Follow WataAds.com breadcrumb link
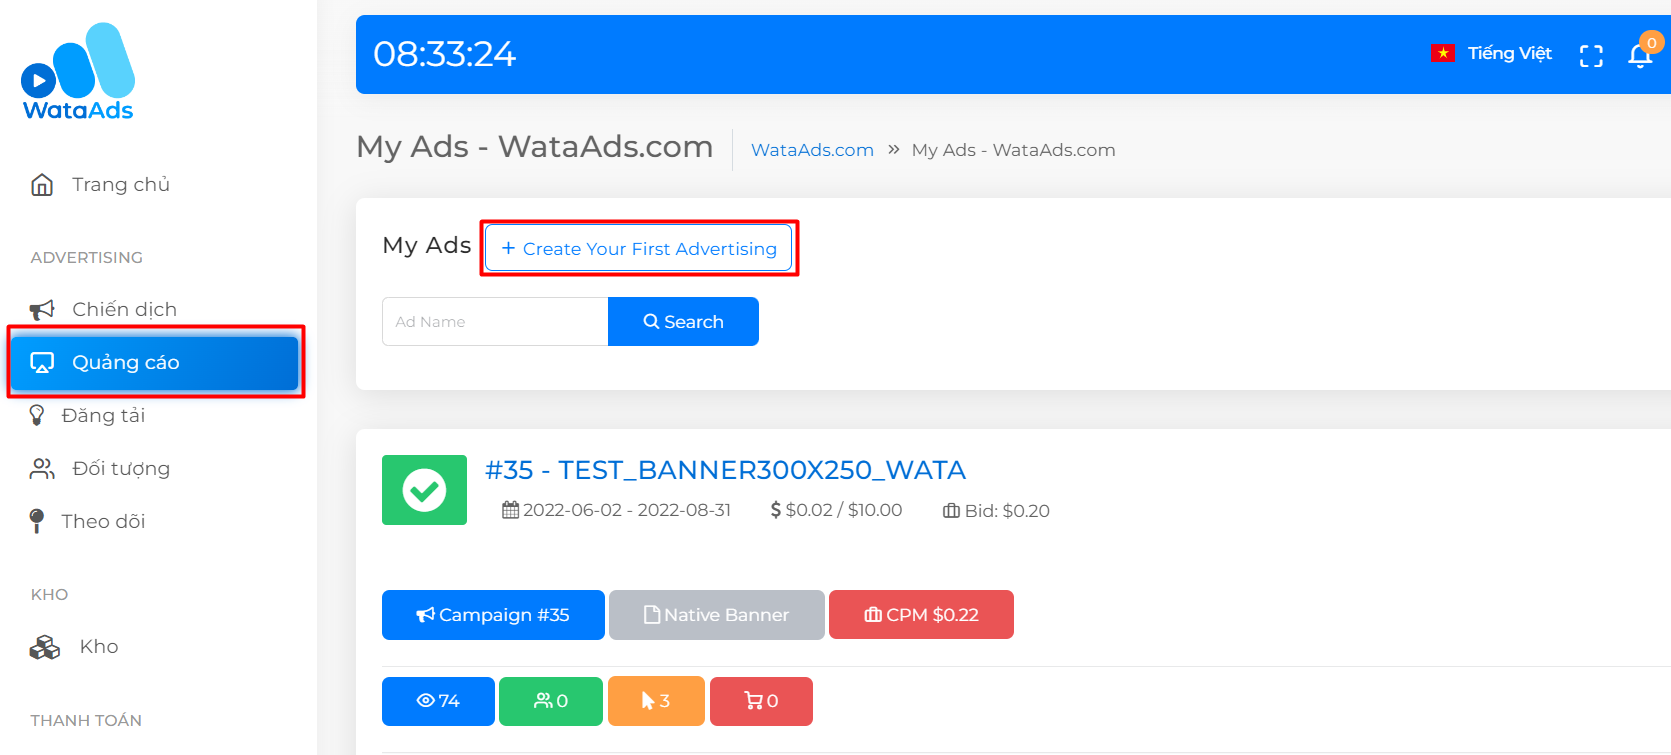The image size is (1671, 755). click(812, 150)
